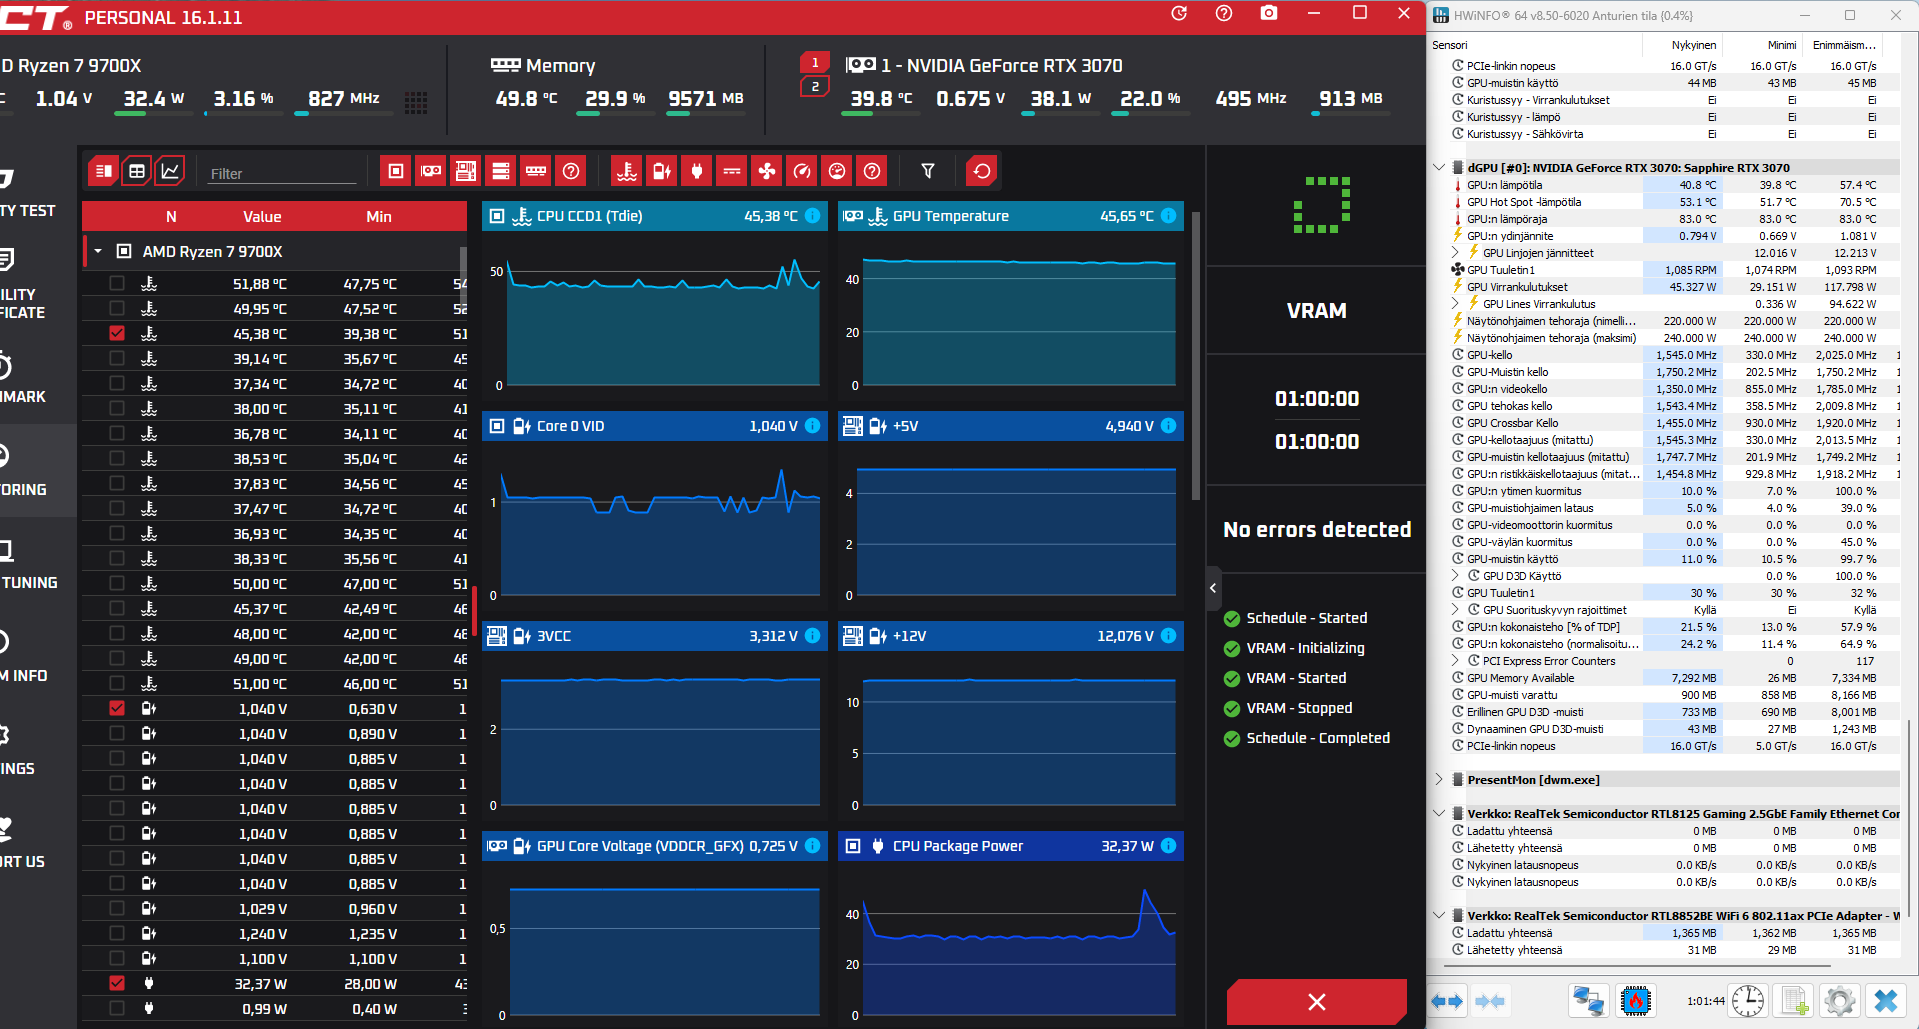
Task: Filter sensors by fan type icon
Action: (767, 171)
